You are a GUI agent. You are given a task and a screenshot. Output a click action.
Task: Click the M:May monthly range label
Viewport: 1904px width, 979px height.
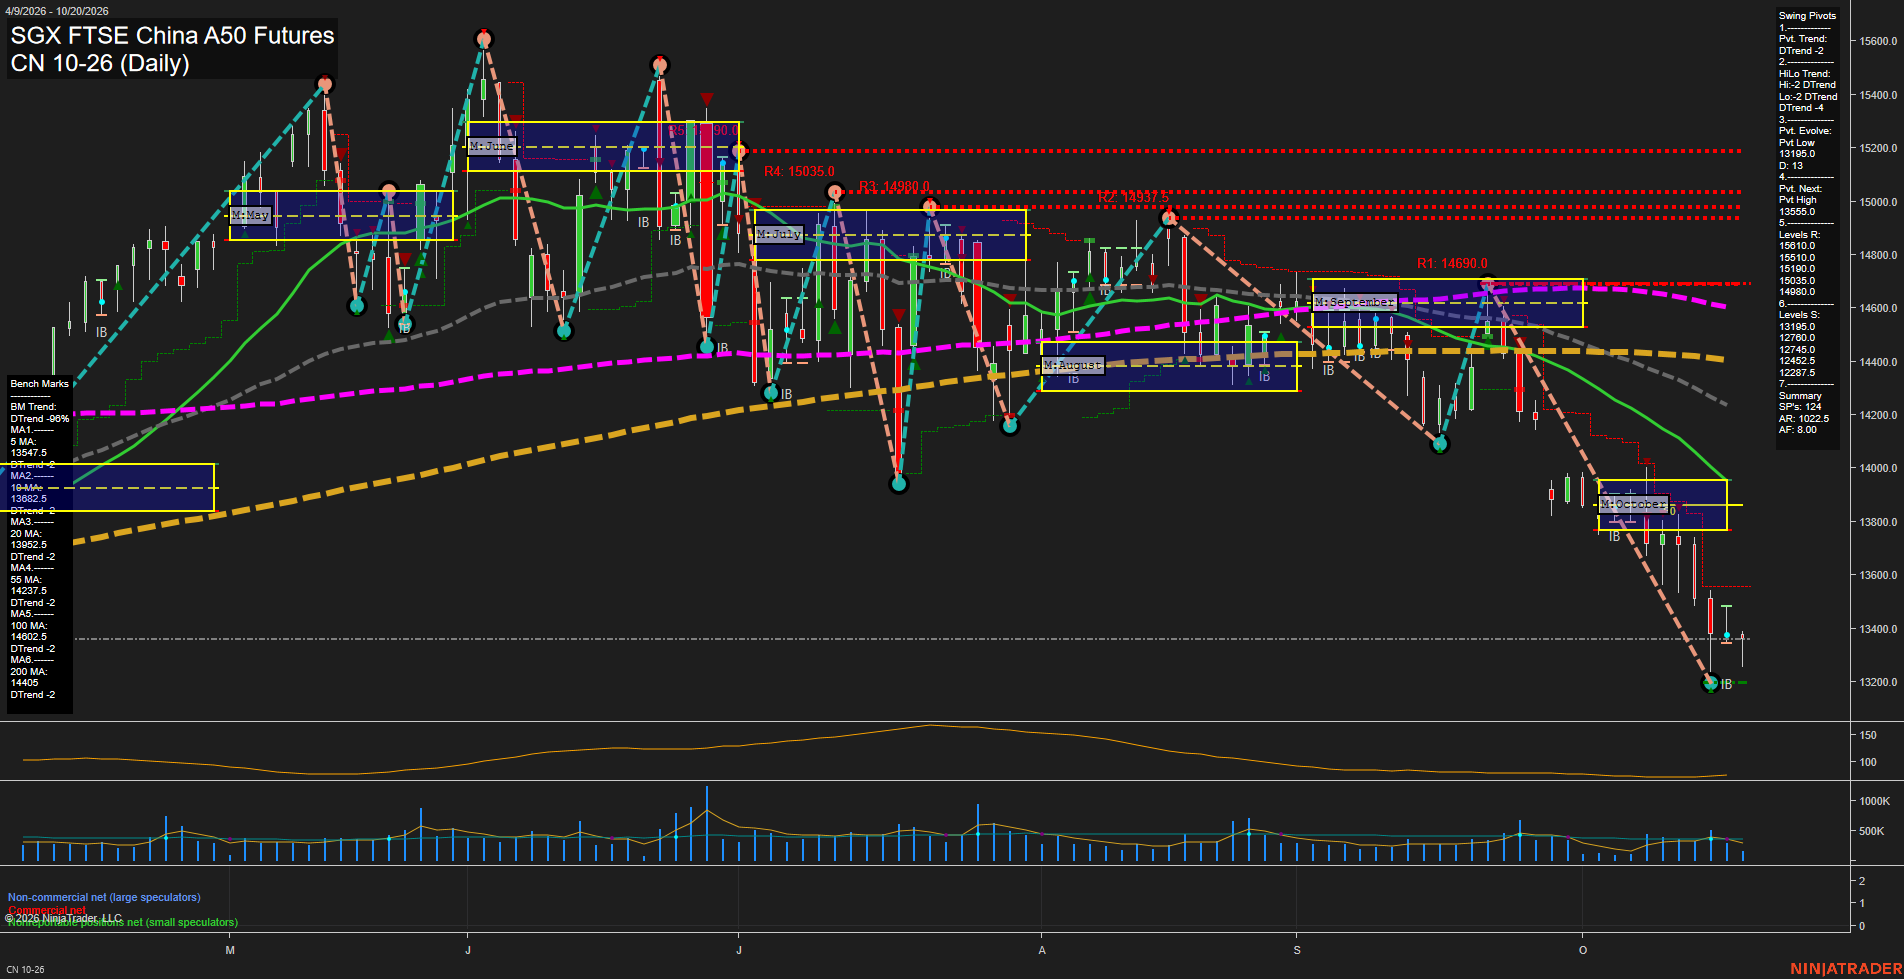250,215
